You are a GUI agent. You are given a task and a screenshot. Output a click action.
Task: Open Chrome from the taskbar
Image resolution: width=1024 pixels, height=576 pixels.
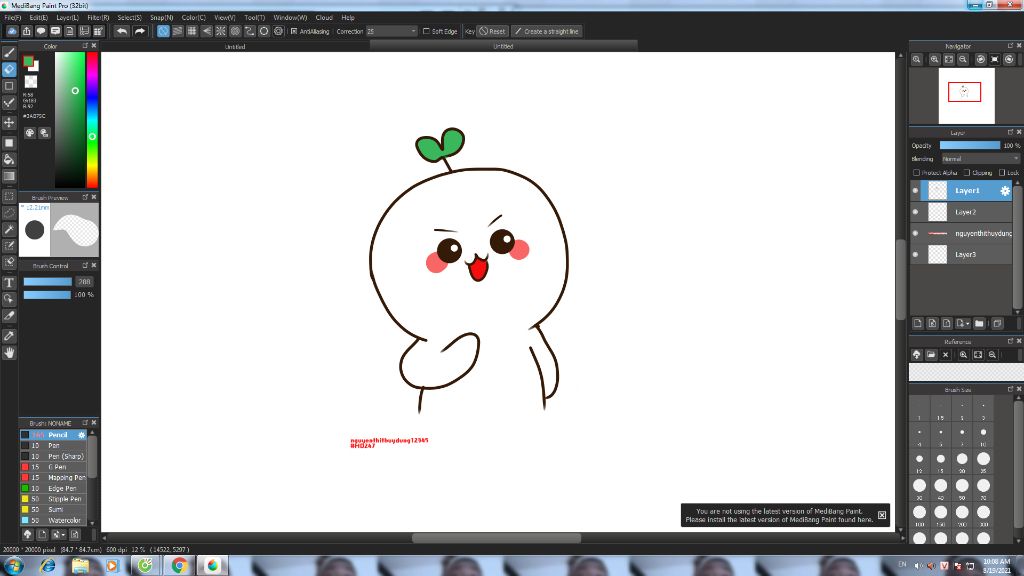coord(178,566)
